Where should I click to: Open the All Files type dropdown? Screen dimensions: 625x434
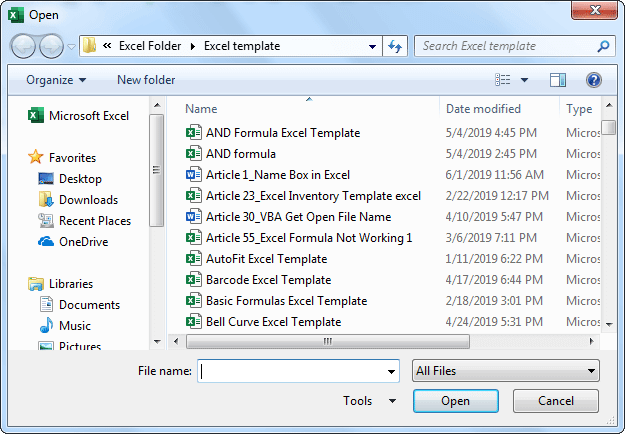(506, 371)
